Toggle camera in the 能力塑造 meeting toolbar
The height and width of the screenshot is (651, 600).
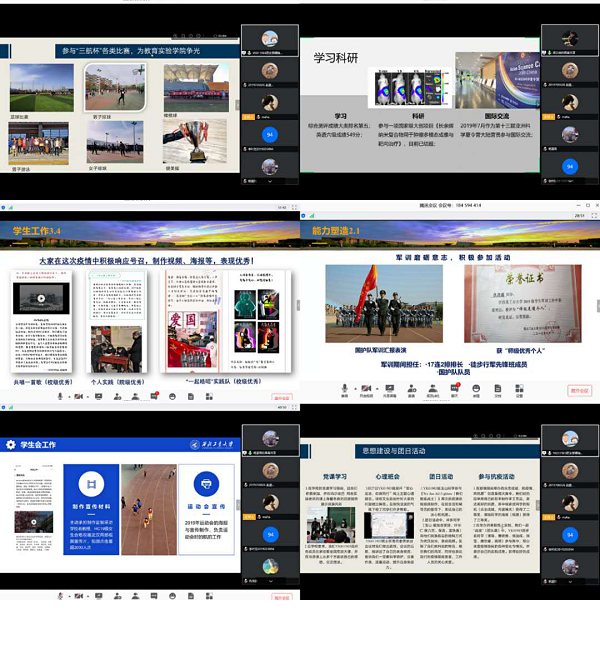pos(366,389)
